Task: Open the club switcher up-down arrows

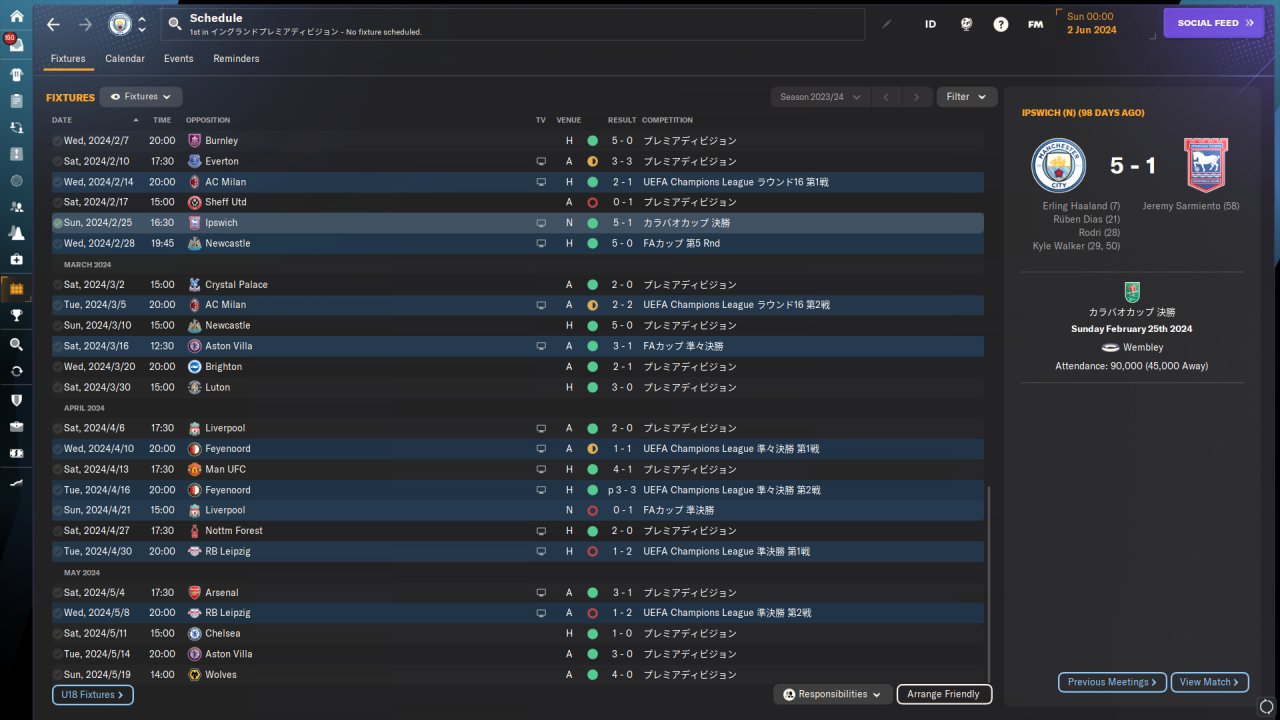Action: (142, 24)
